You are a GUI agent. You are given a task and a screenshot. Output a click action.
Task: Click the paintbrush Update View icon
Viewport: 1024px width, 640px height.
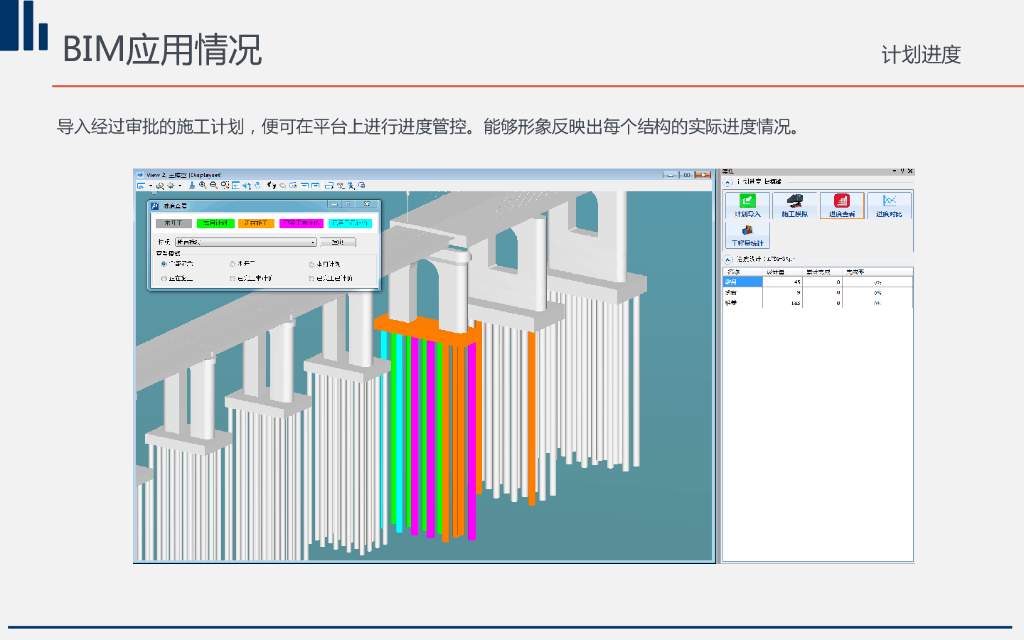pyautogui.click(x=191, y=185)
